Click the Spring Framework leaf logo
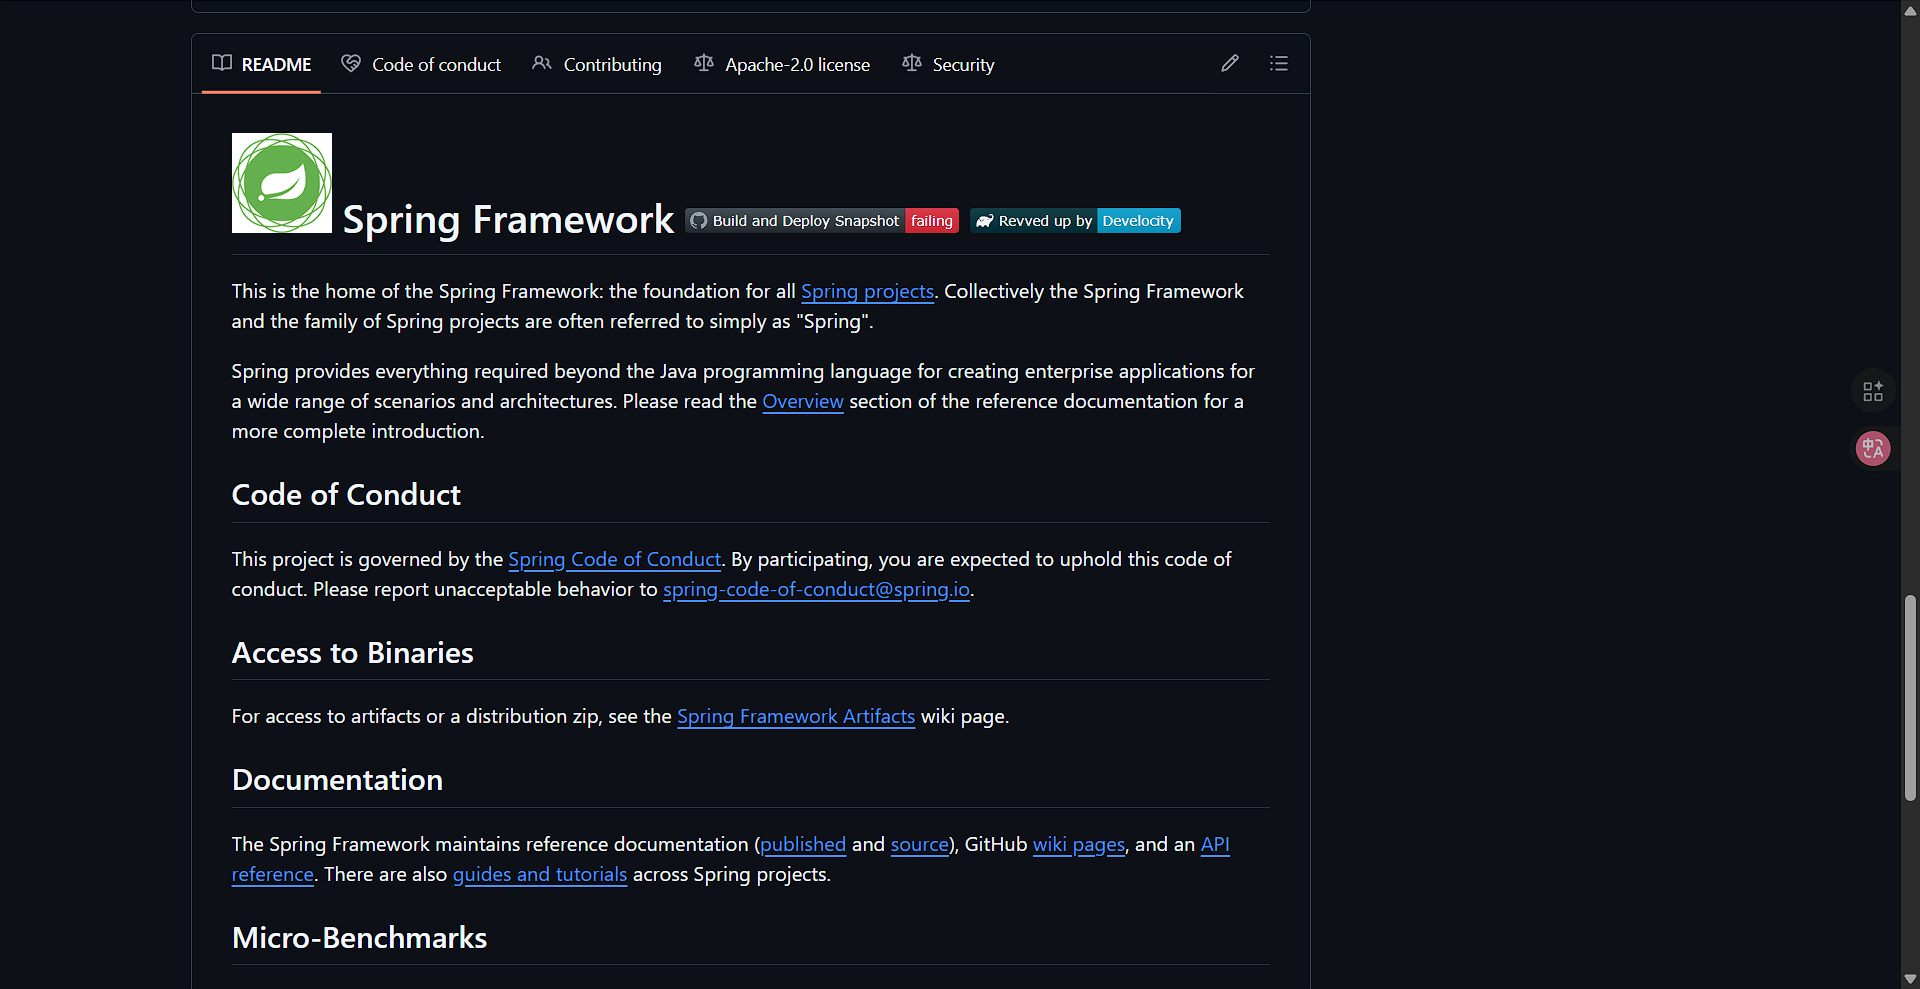The image size is (1920, 989). pos(282,183)
